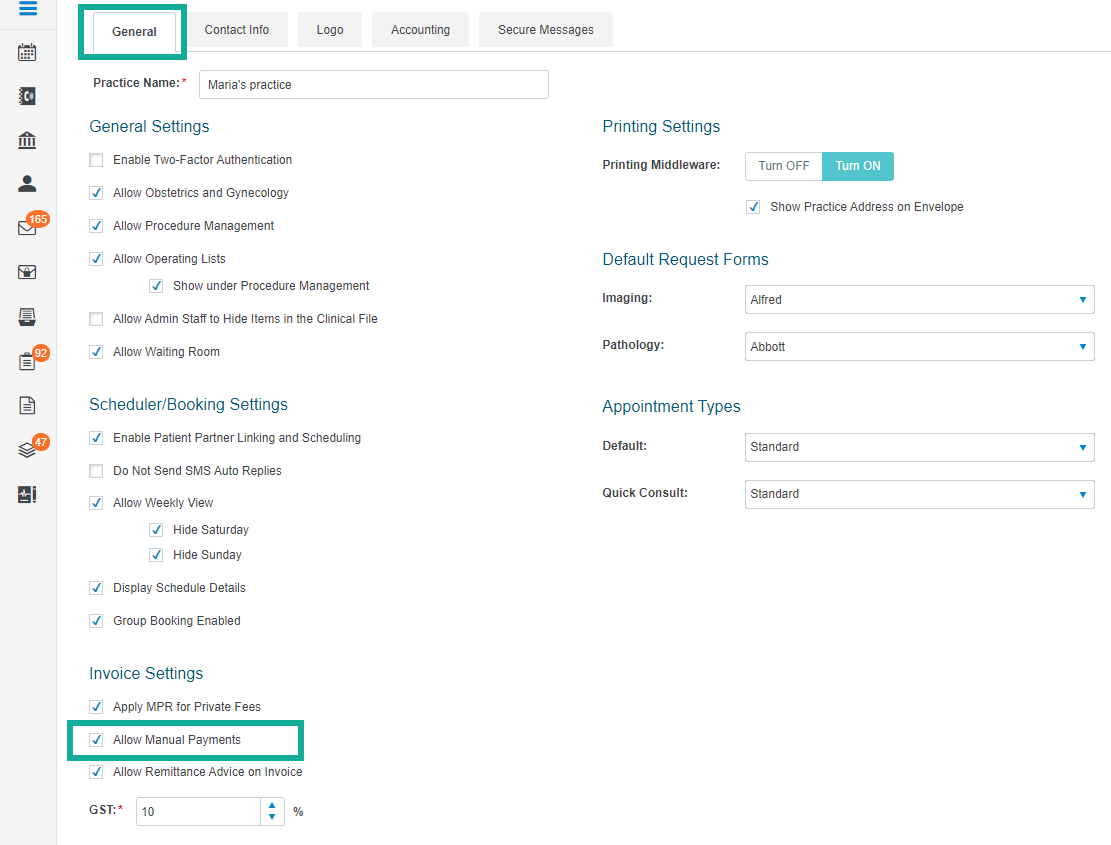Switch to the Contact Info tab
The image size is (1111, 845).
[237, 30]
